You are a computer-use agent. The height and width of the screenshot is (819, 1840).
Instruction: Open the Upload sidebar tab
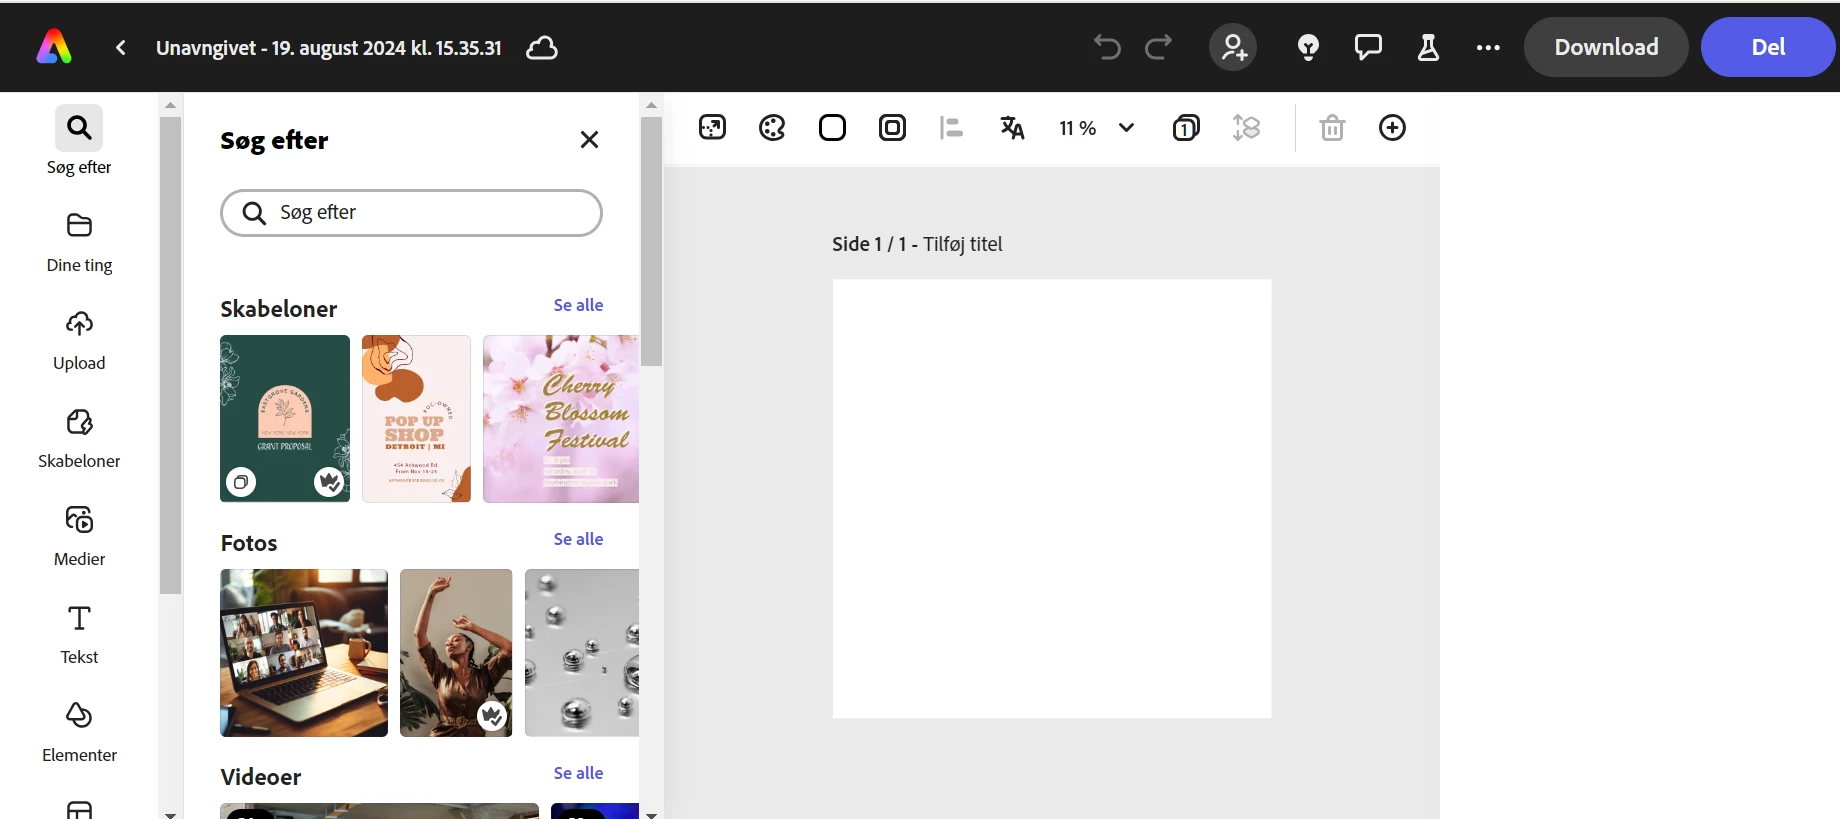tap(79, 341)
